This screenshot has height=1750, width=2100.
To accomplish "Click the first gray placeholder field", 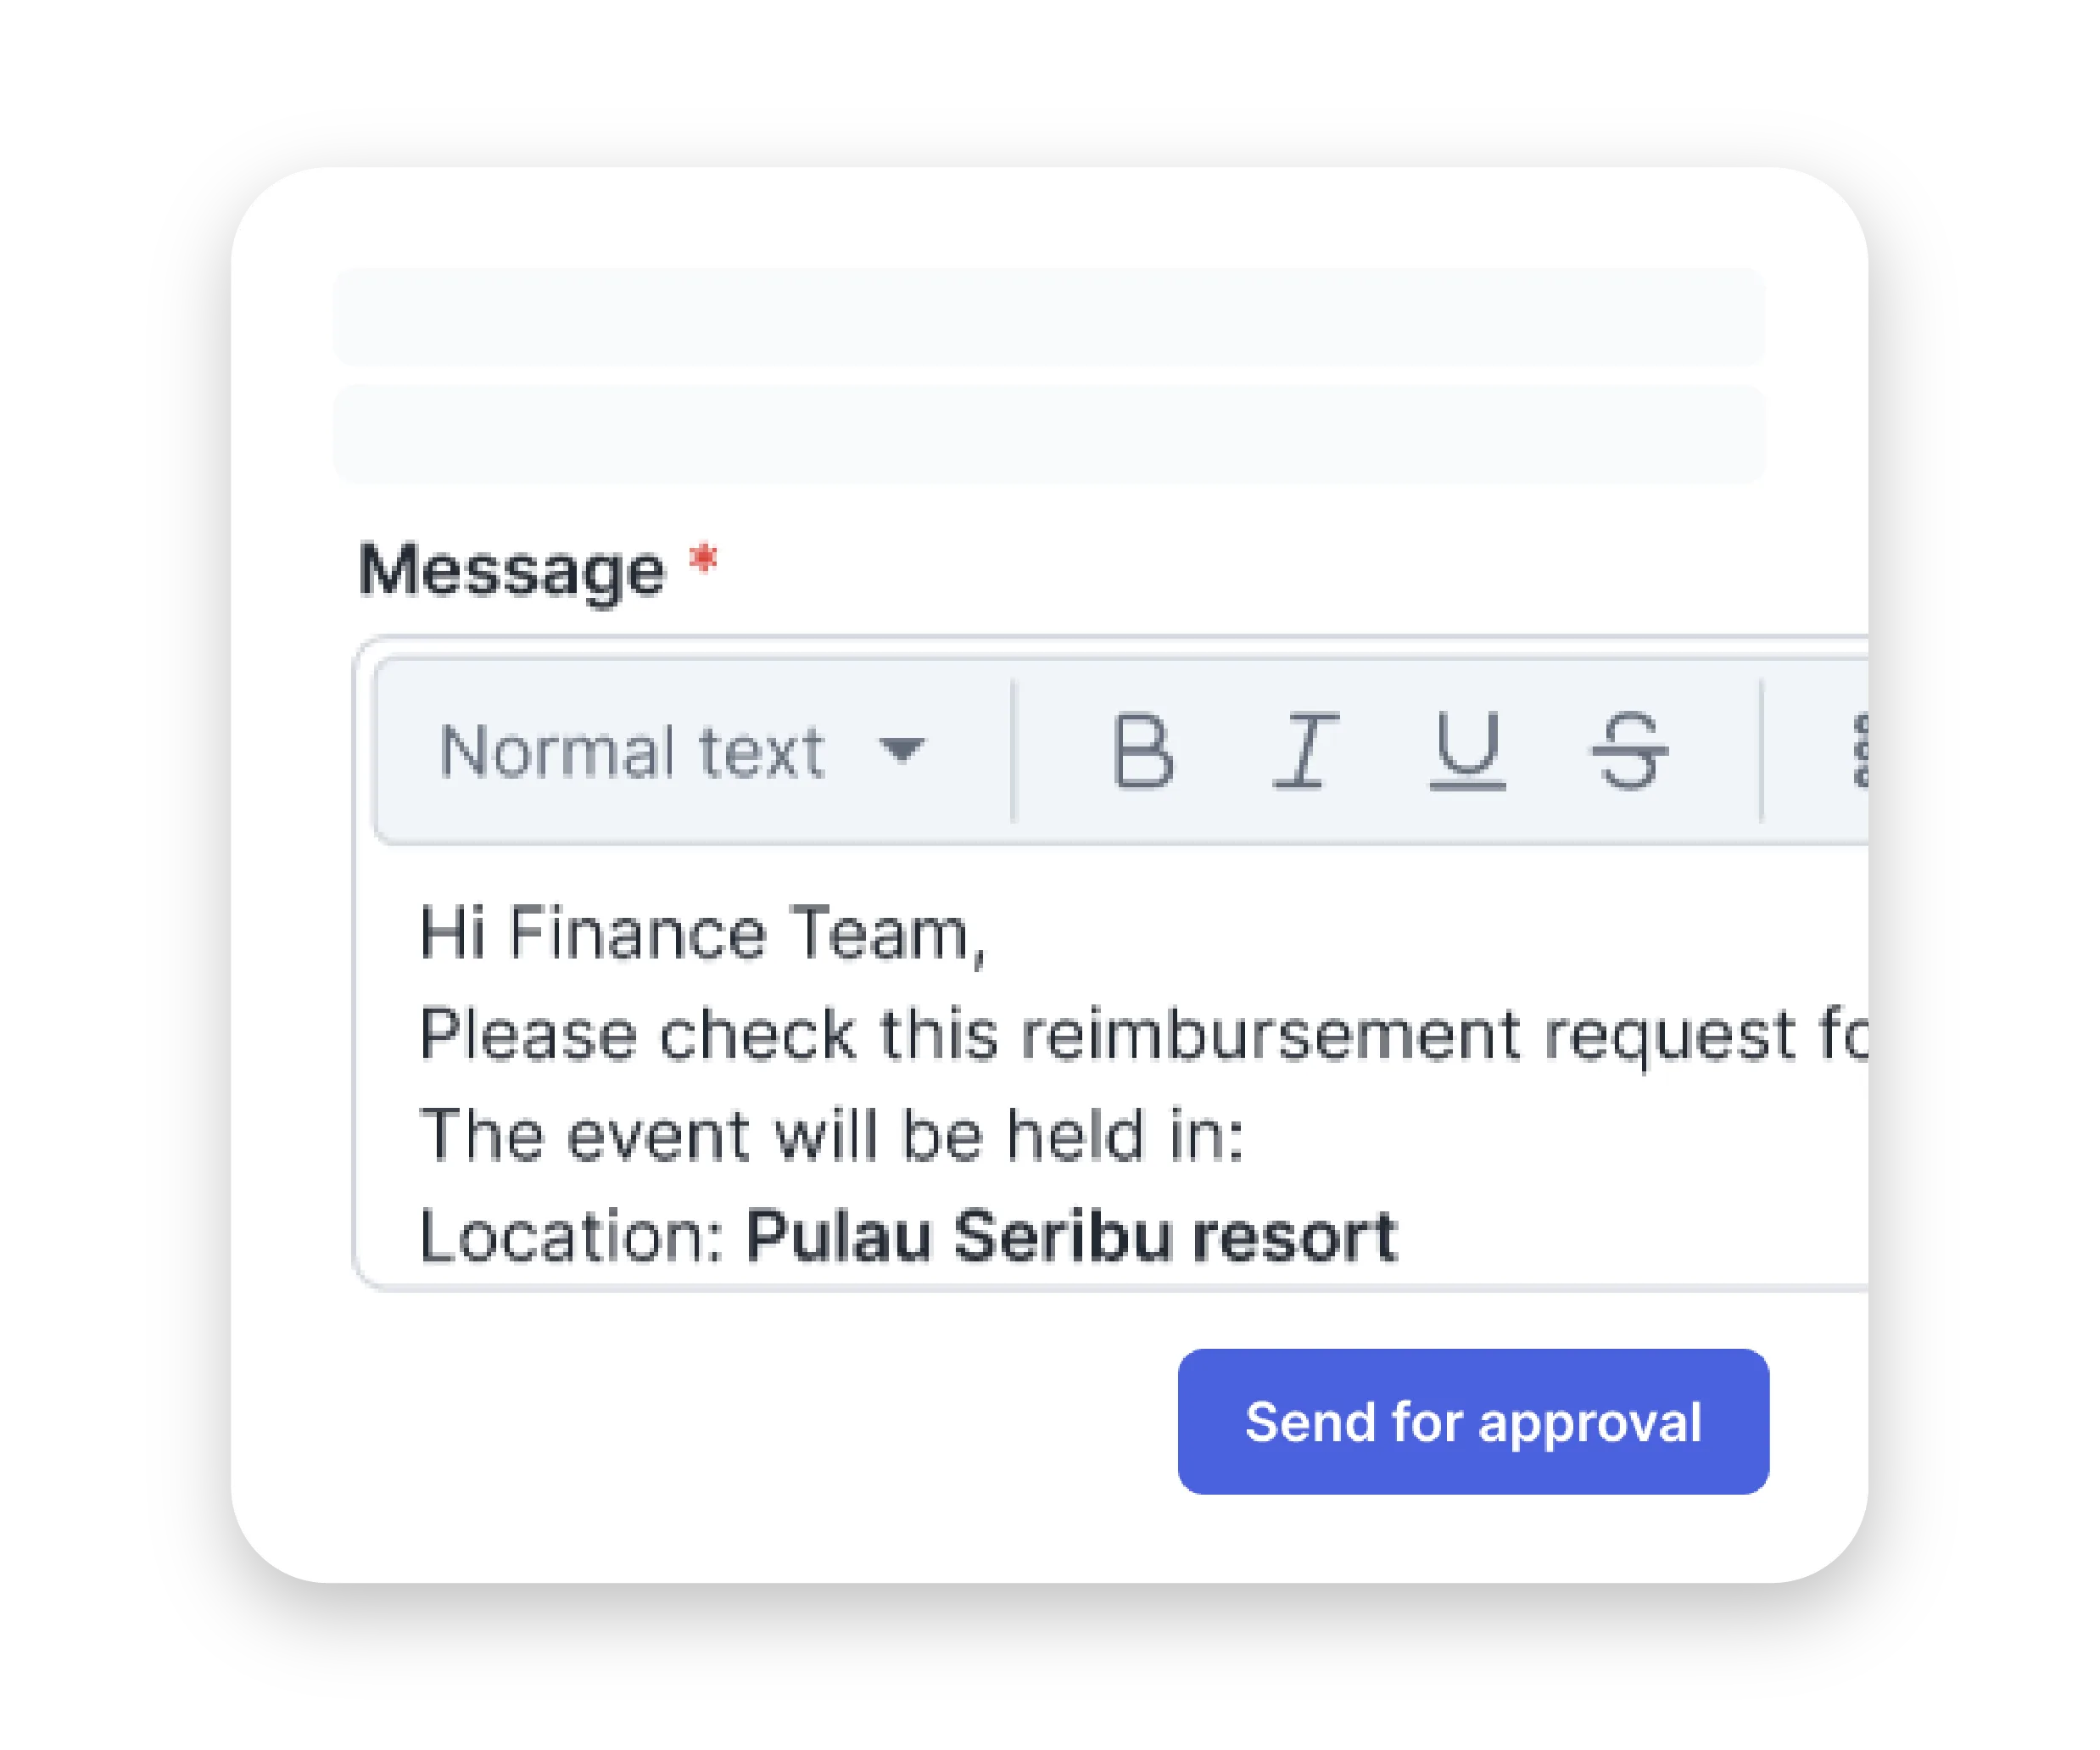I will point(1048,317).
